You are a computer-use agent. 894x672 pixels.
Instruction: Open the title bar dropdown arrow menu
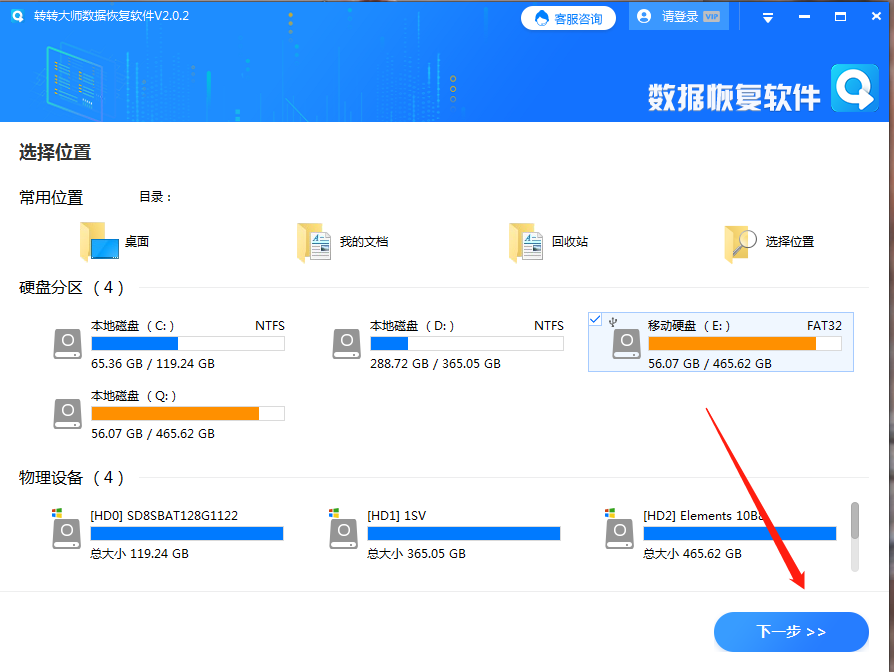[x=768, y=16]
